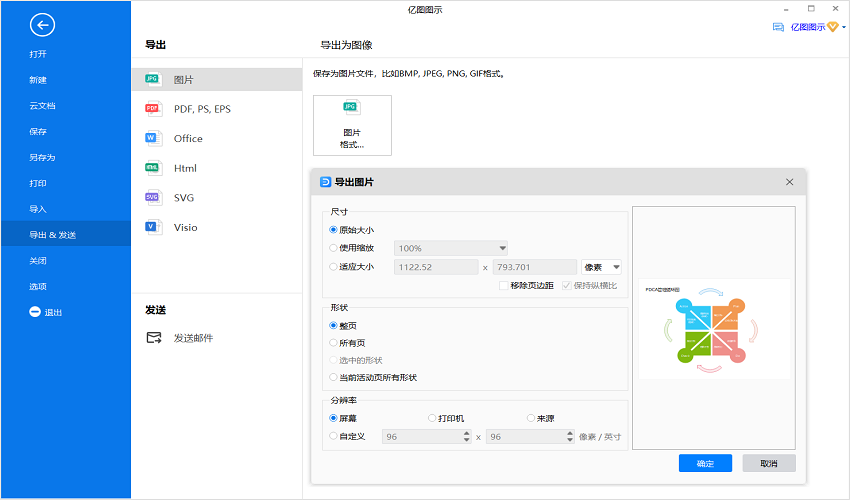Click the 取消 button

769,463
